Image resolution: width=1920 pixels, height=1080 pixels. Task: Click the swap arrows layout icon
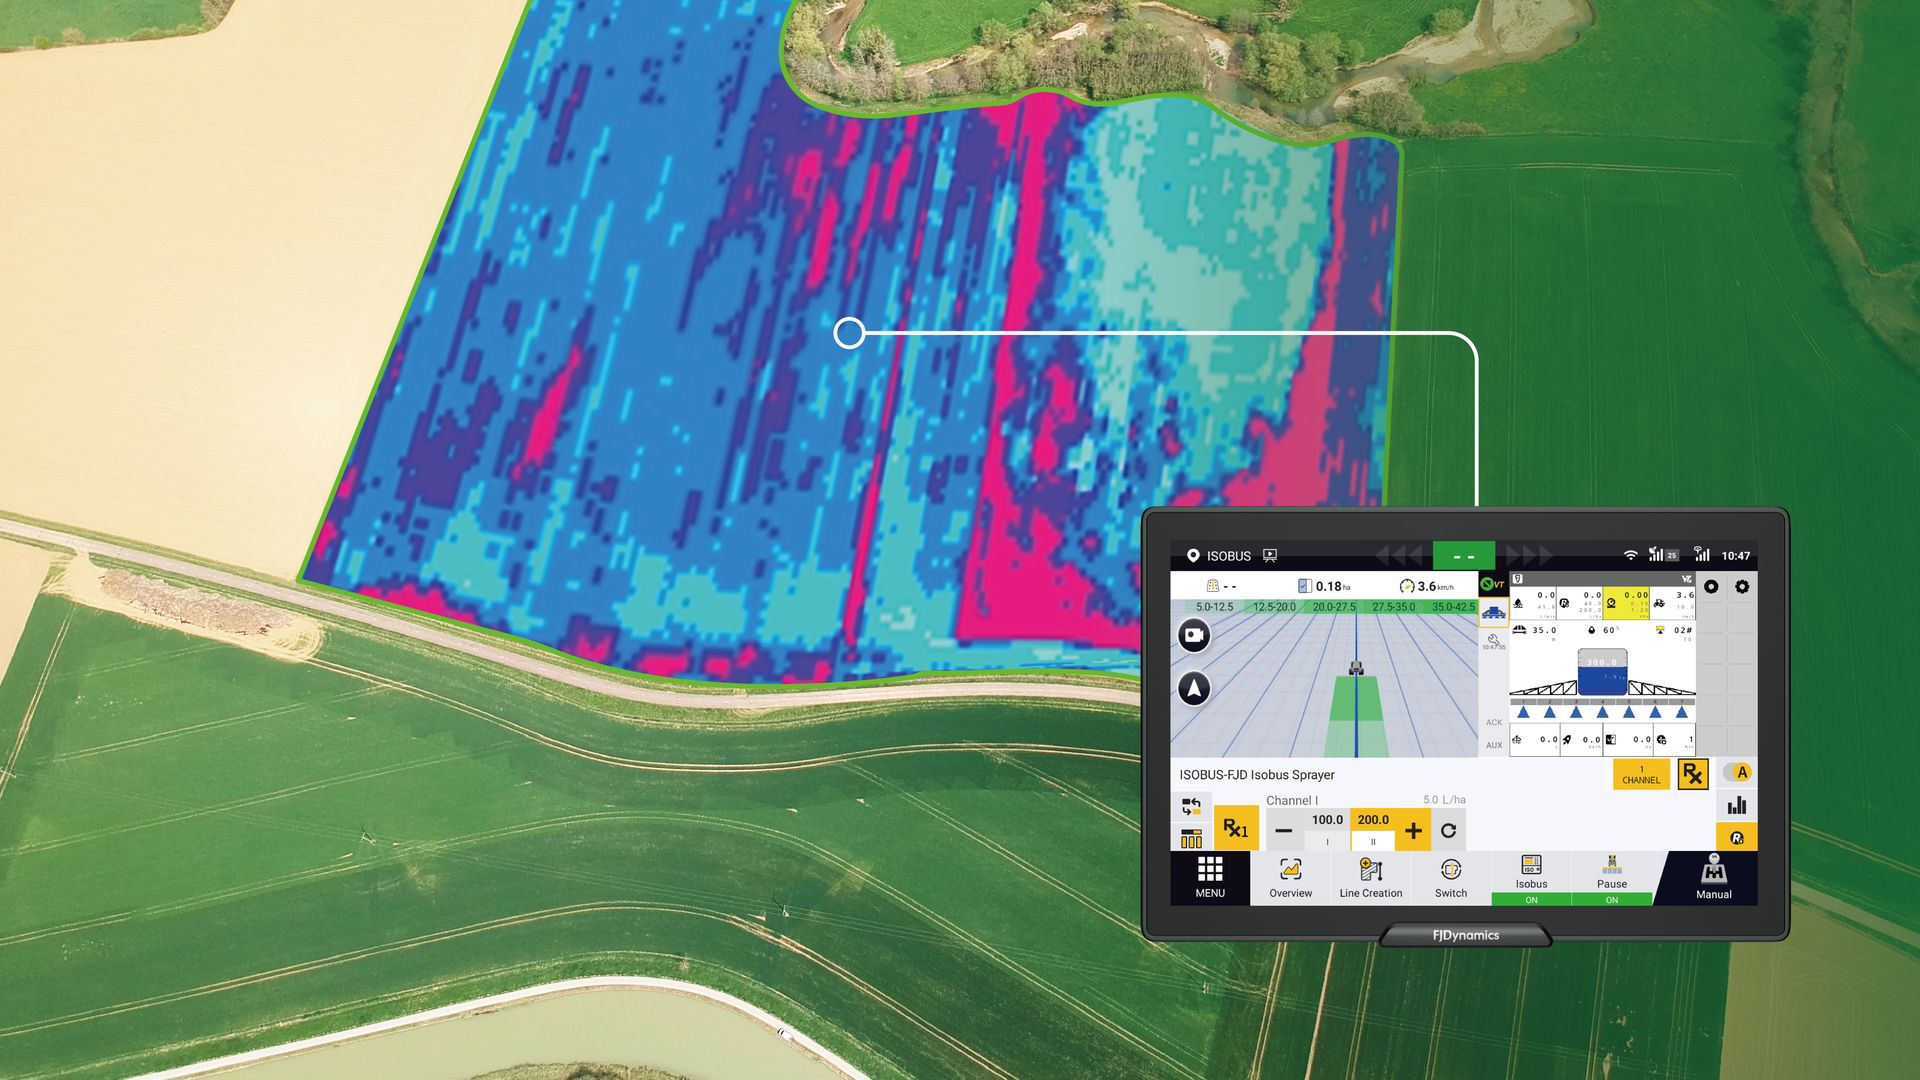pos(1191,806)
